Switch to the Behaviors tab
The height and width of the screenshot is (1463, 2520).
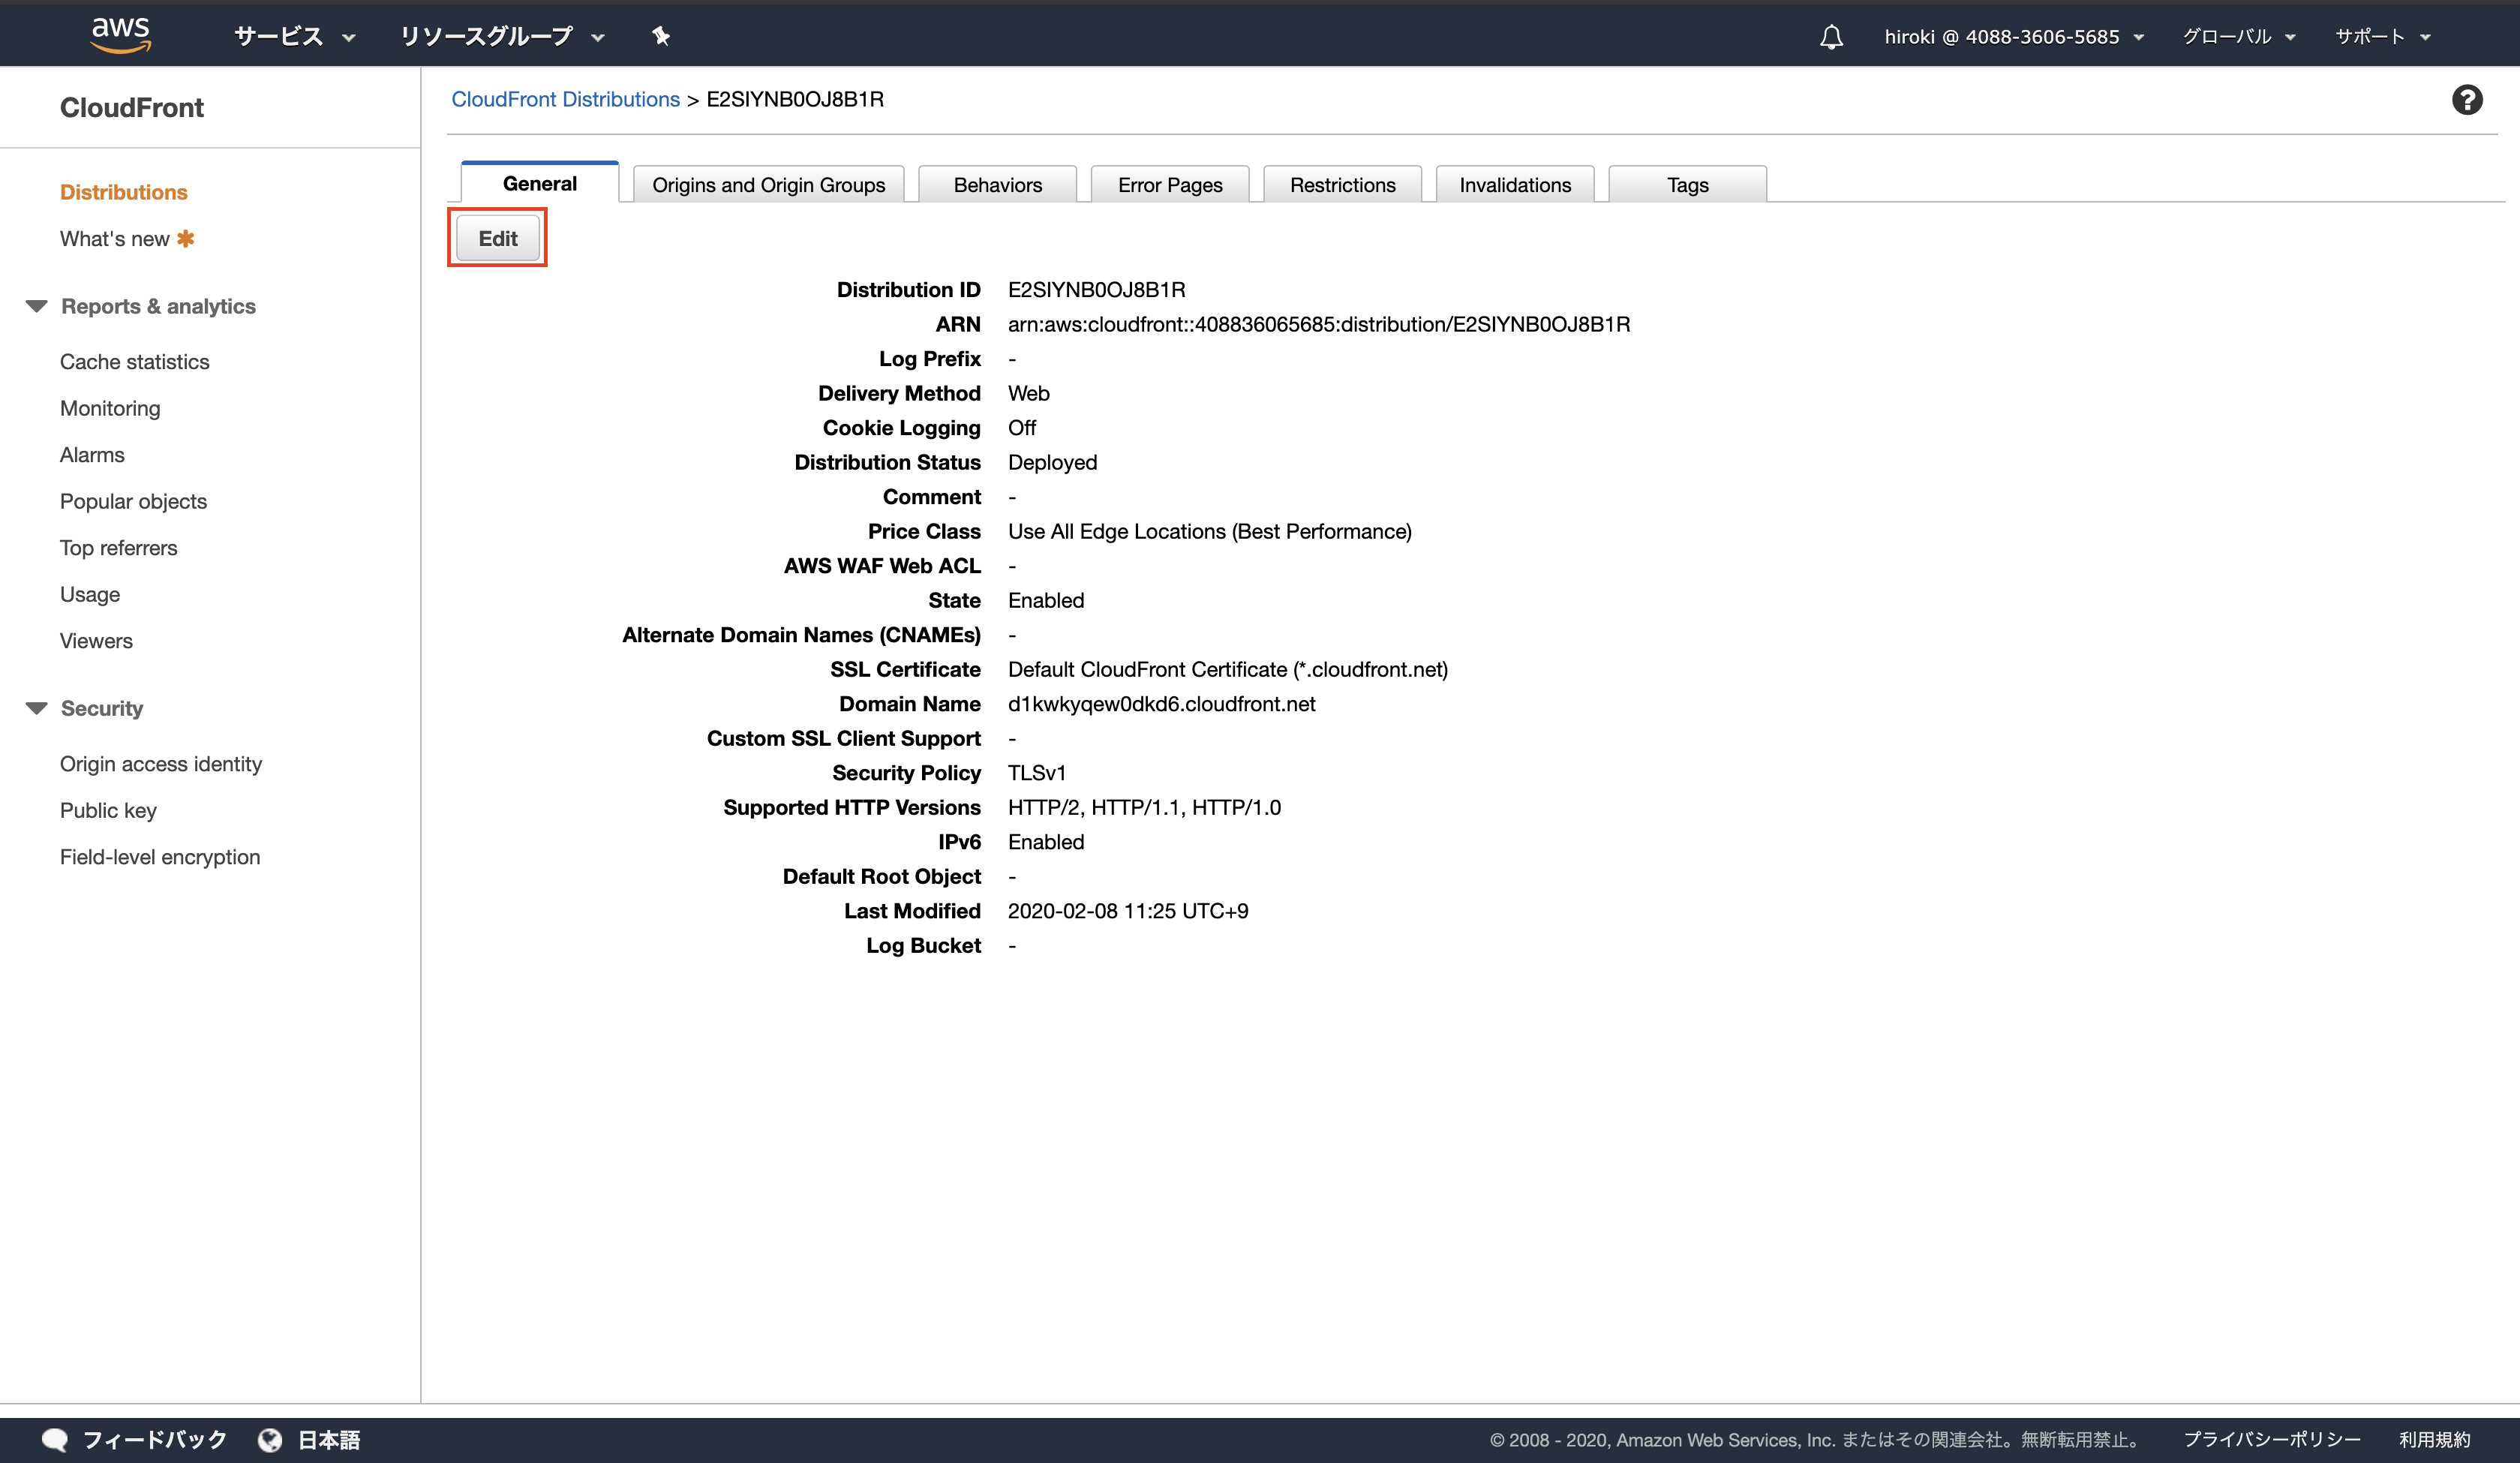point(997,185)
